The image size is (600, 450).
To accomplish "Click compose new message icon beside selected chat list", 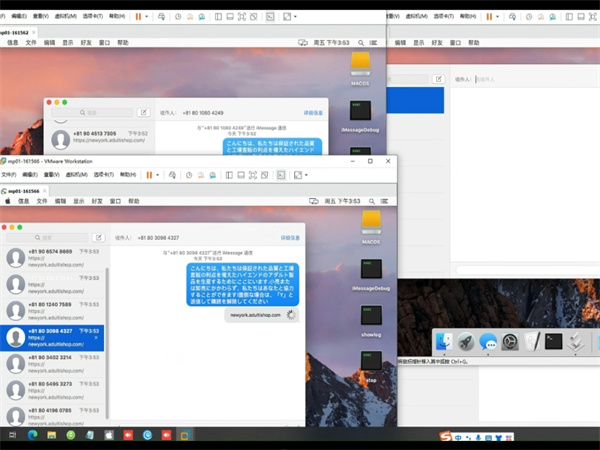I will (98, 237).
